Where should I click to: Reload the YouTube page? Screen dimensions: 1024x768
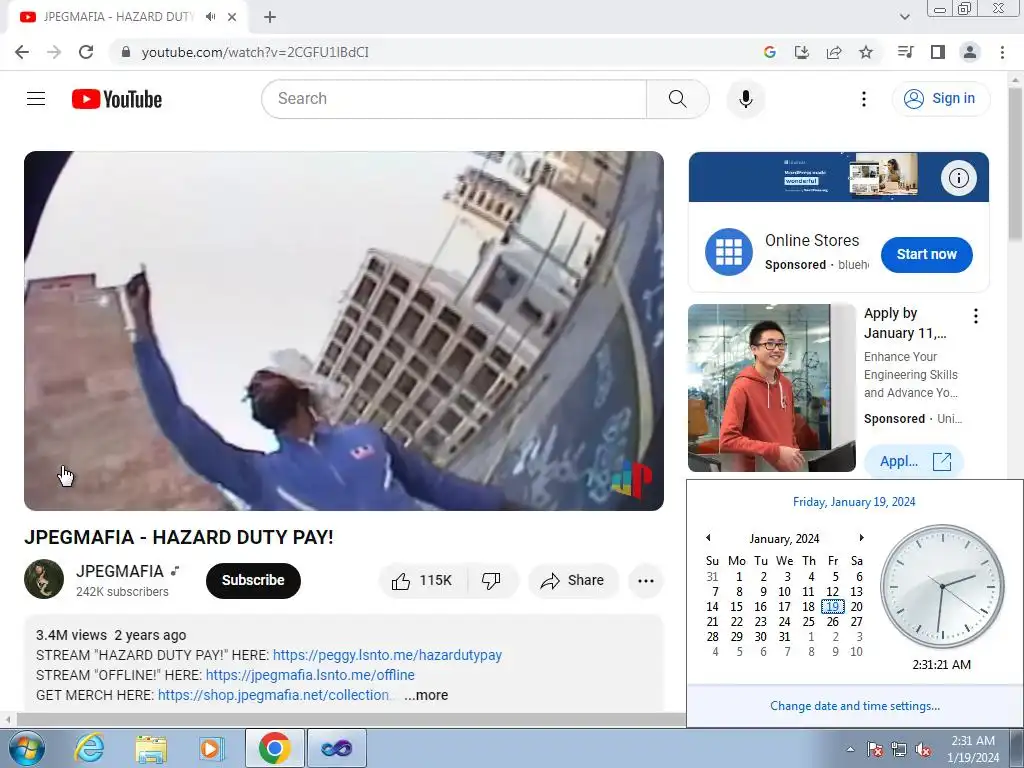pyautogui.click(x=86, y=52)
